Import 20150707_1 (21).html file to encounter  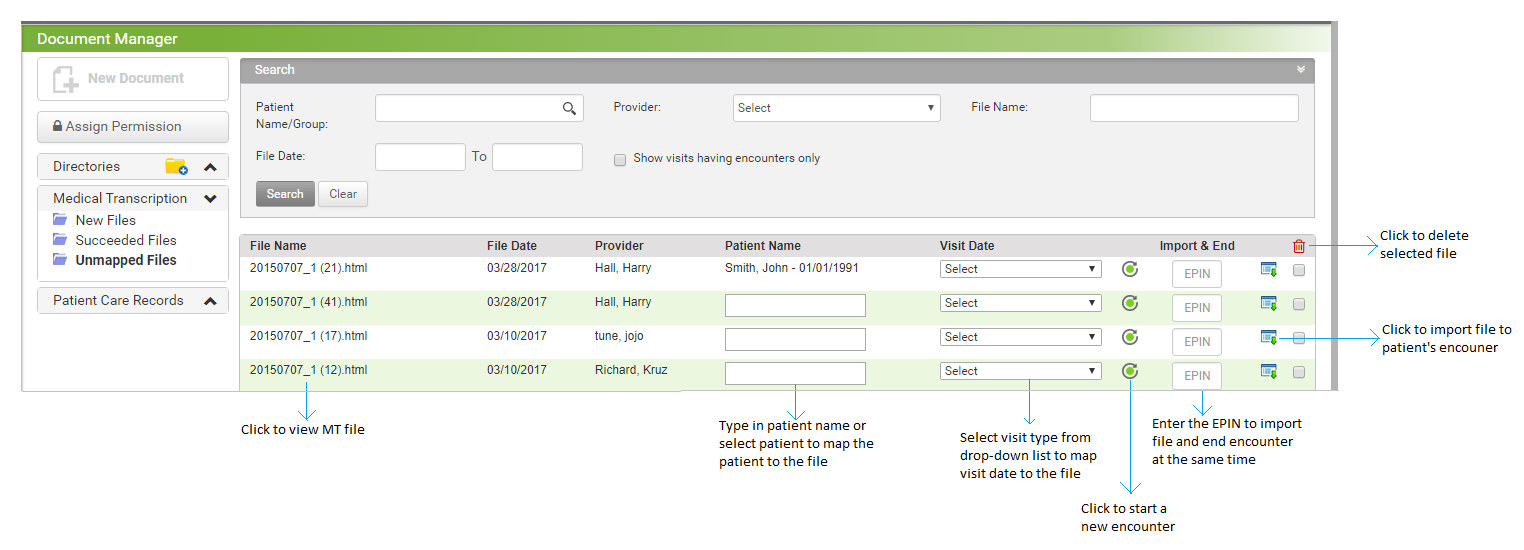[1269, 269]
